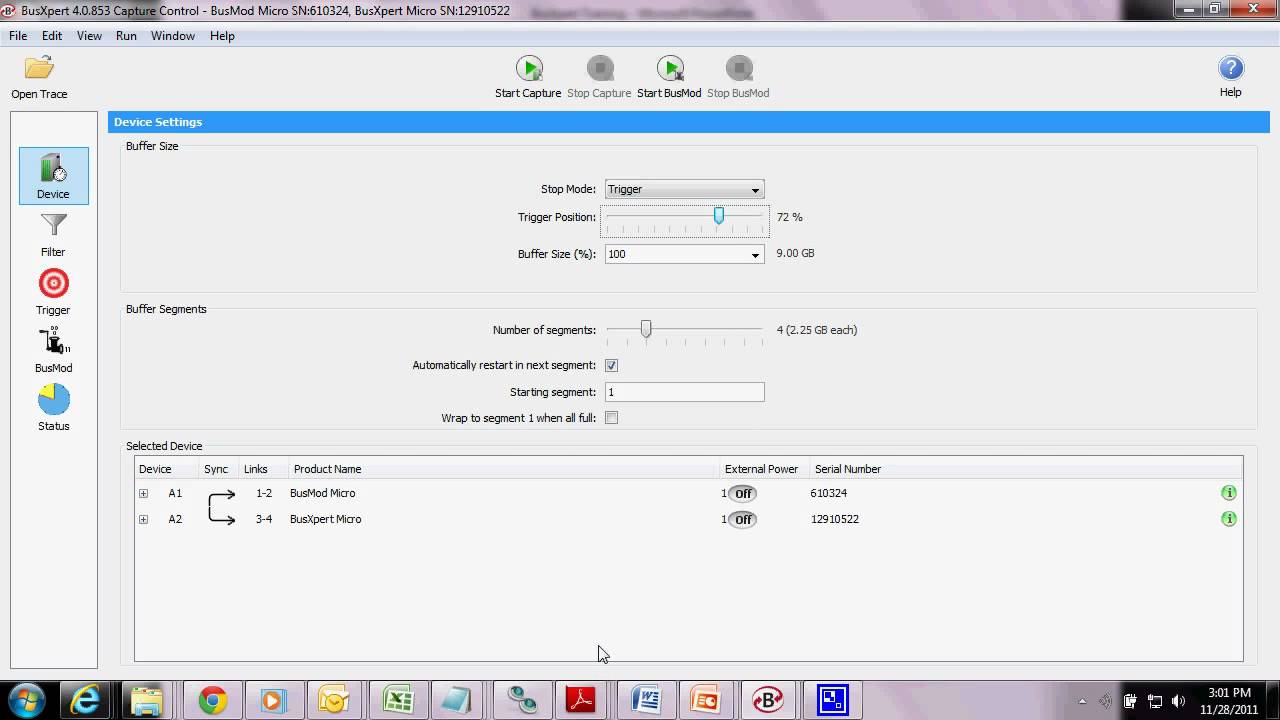Open the Trigger settings sidebar icon
The width and height of the screenshot is (1280, 720).
point(53,292)
